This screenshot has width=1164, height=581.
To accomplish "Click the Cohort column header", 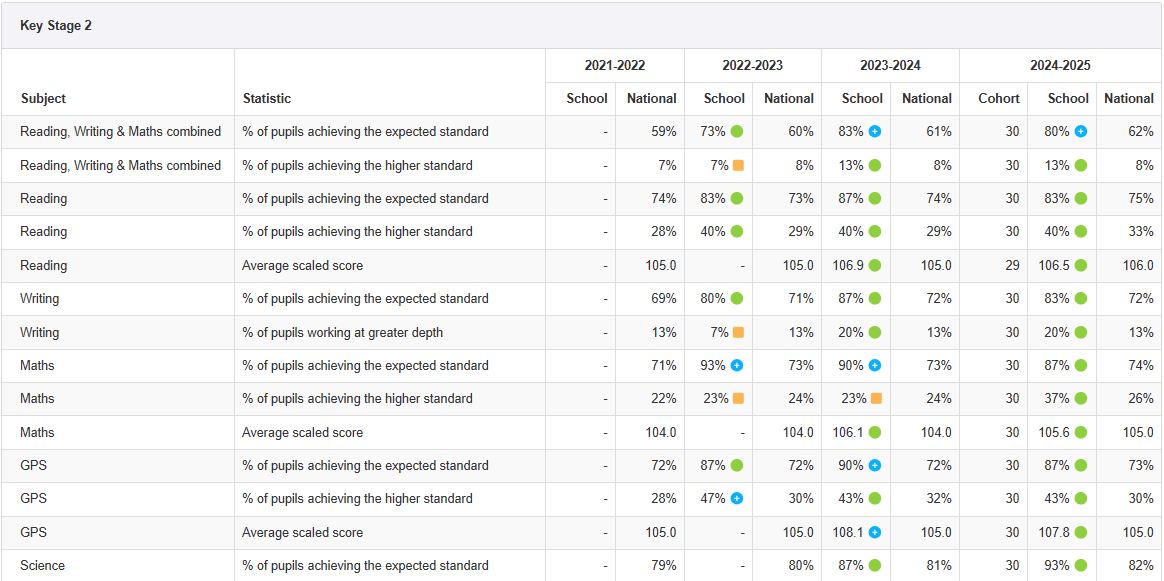I will [998, 98].
